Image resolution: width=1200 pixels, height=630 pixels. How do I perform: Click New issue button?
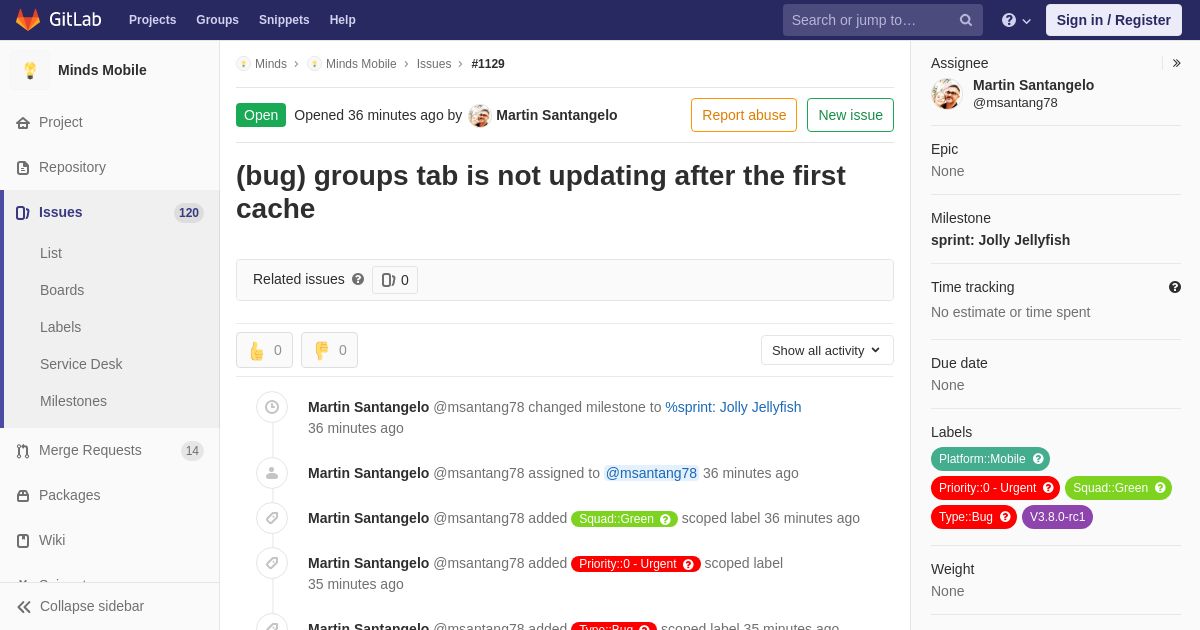coord(850,115)
